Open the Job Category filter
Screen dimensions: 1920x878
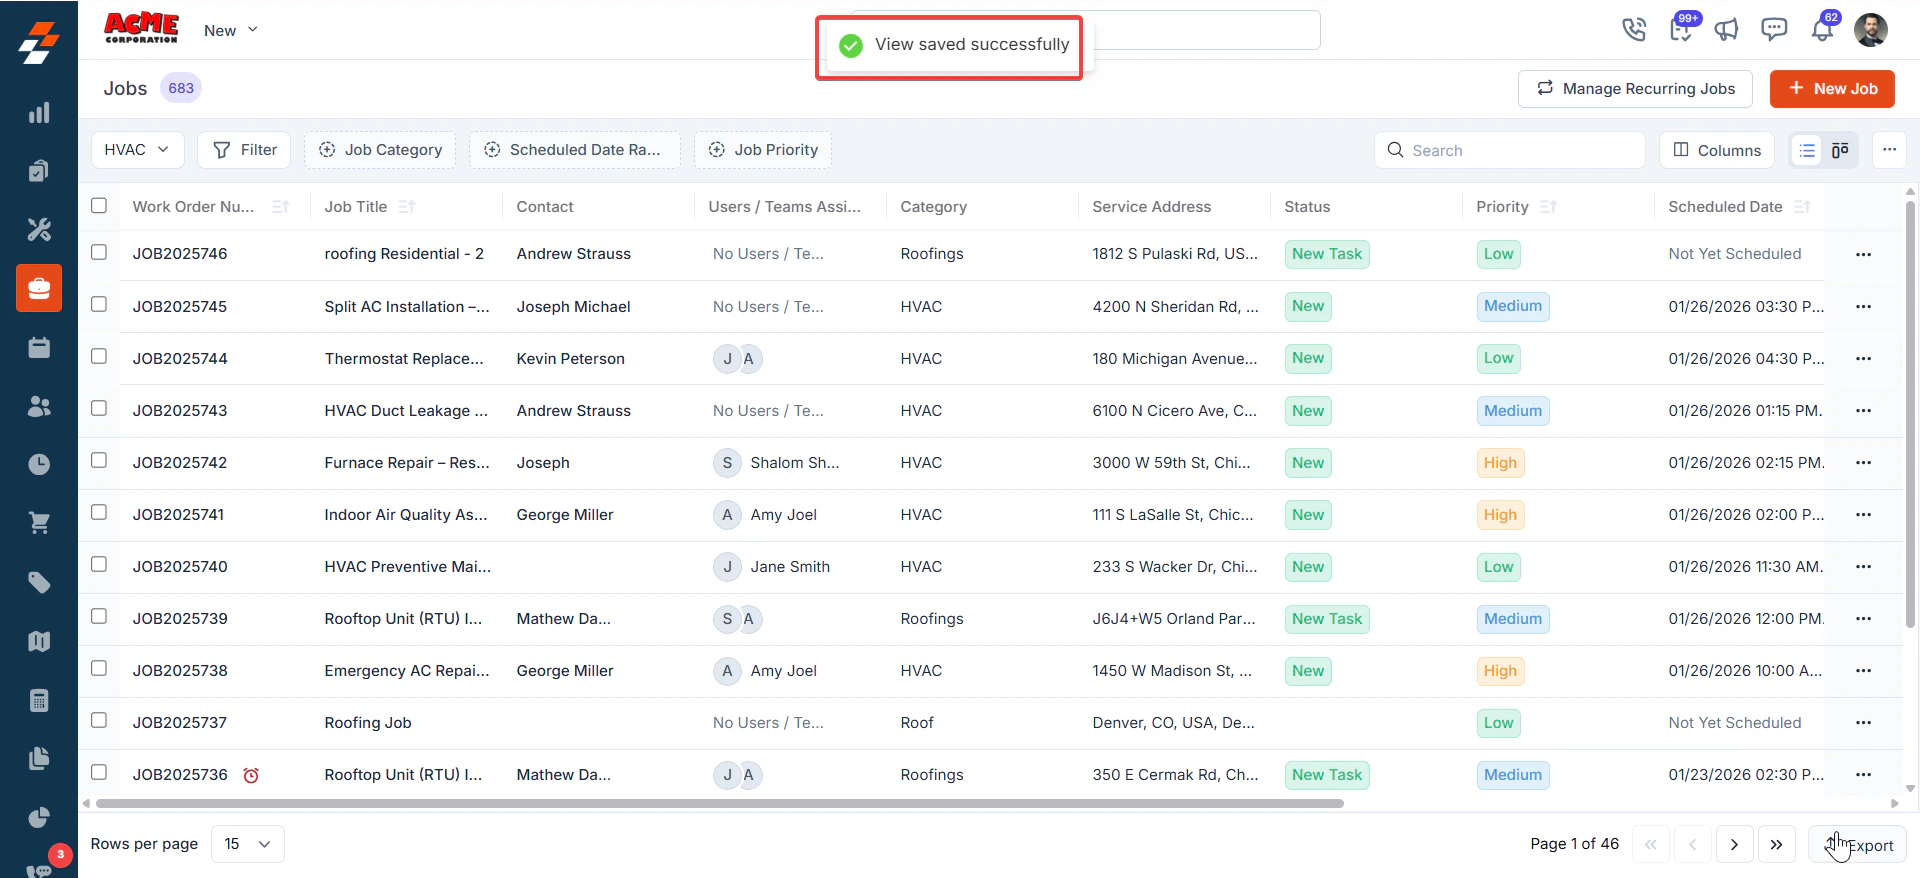(380, 150)
